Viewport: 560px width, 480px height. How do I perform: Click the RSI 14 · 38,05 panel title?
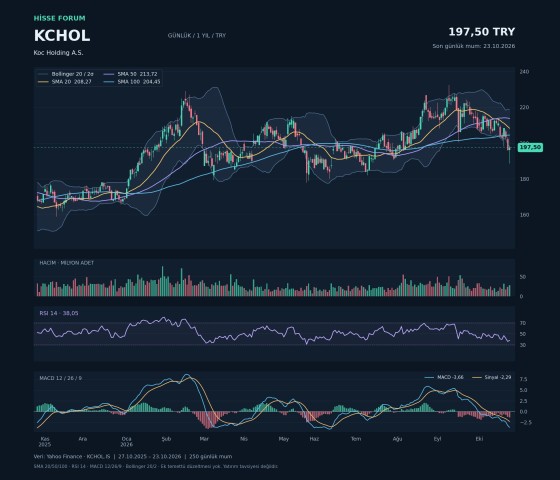pyautogui.click(x=59, y=313)
